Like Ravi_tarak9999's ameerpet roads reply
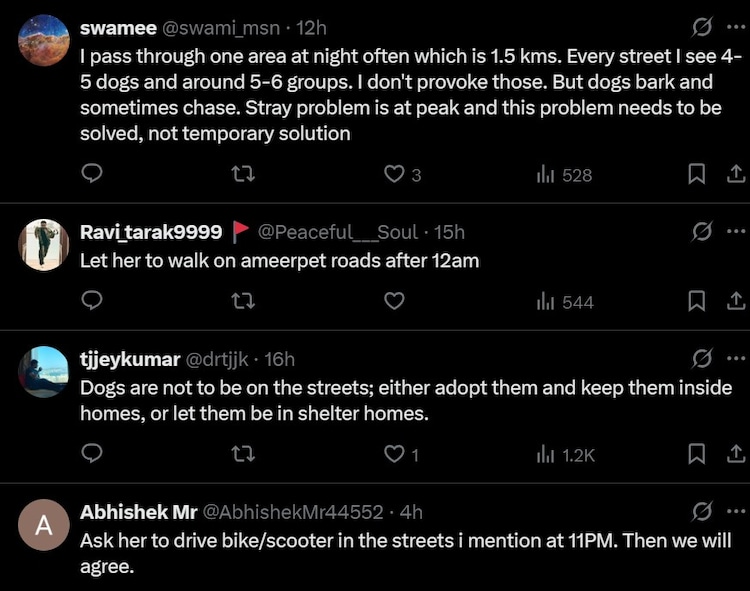 click(x=394, y=301)
